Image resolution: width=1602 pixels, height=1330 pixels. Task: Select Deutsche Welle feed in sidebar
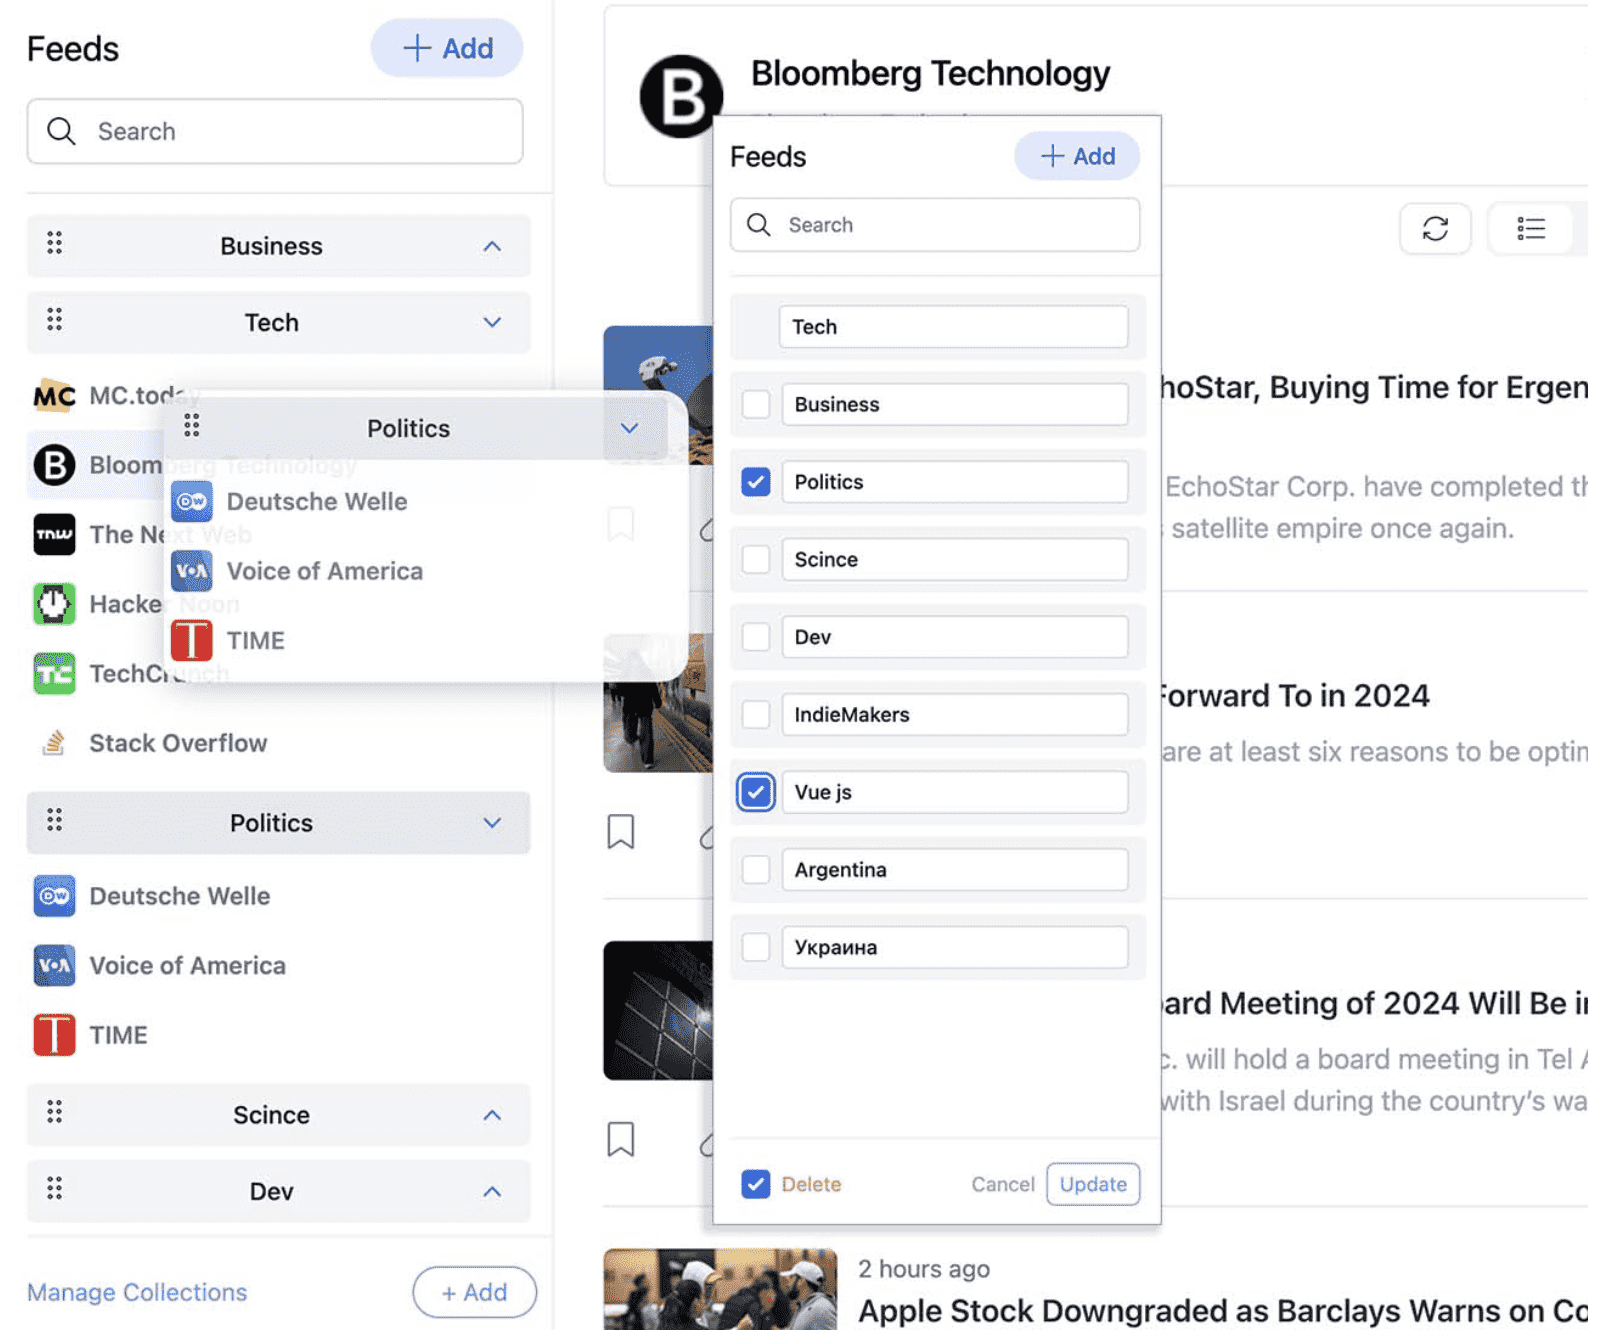(179, 896)
